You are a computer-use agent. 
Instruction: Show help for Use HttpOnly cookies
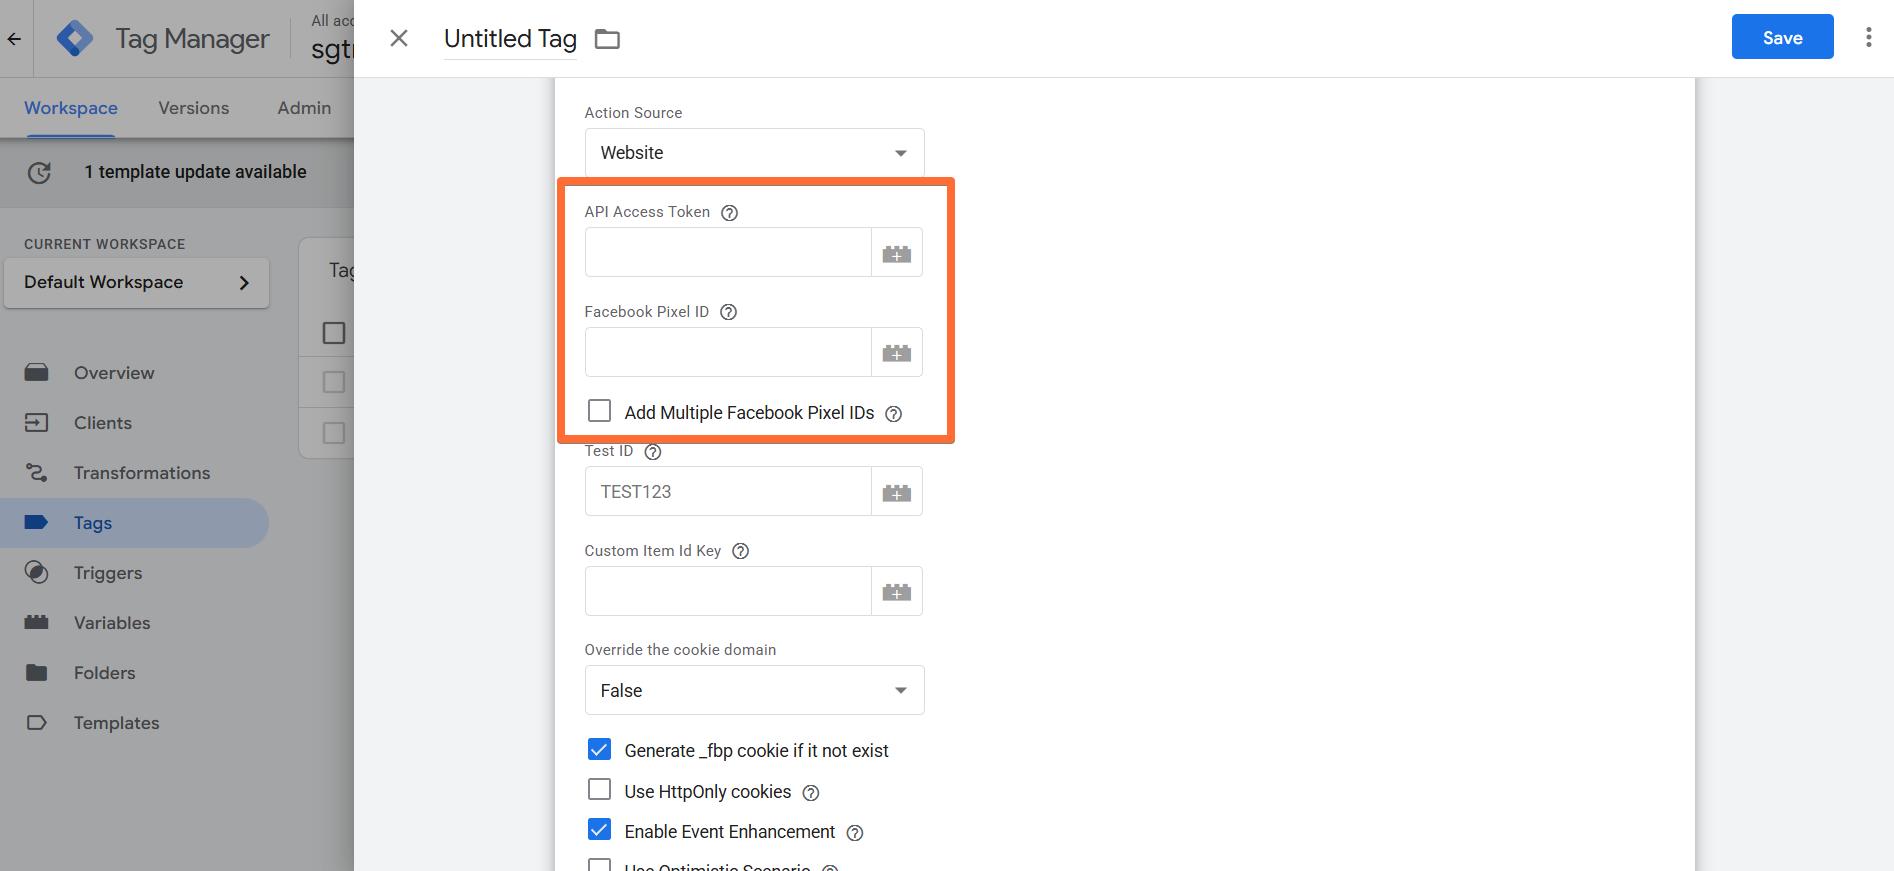click(x=811, y=792)
